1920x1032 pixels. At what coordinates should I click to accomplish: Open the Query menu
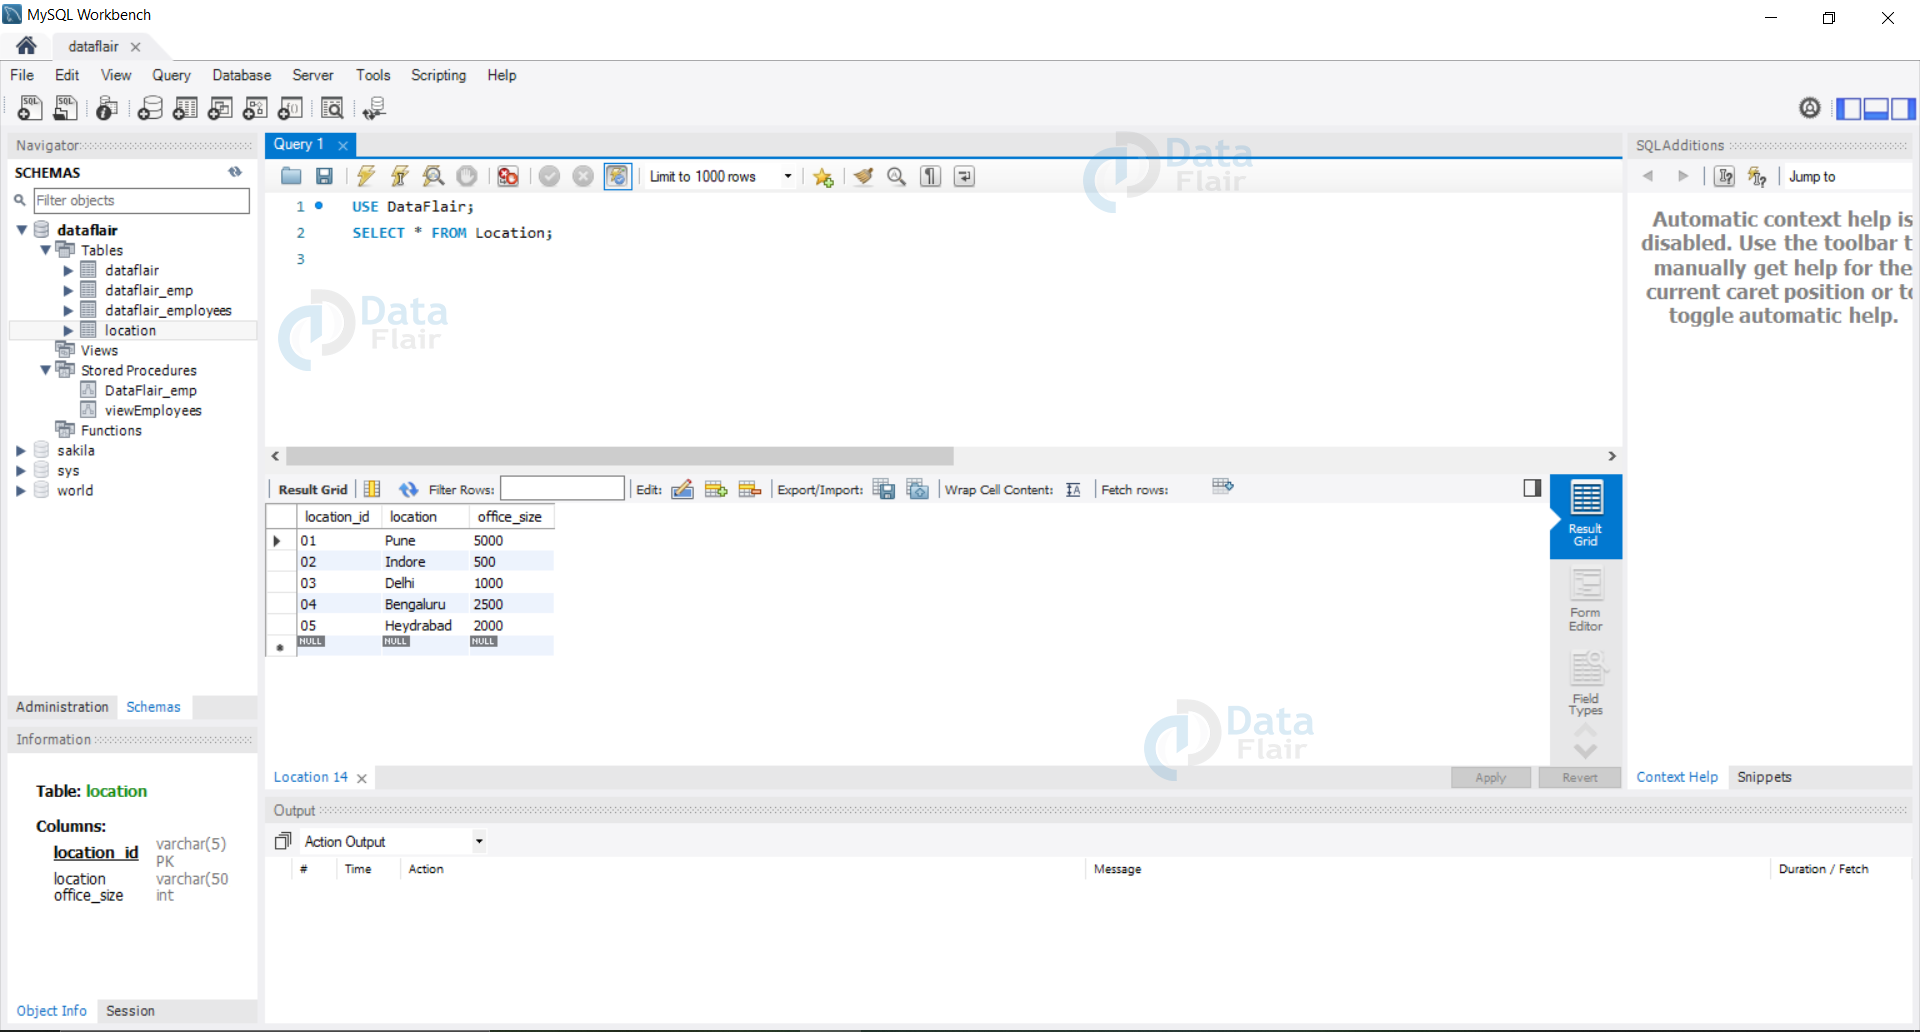pos(171,75)
